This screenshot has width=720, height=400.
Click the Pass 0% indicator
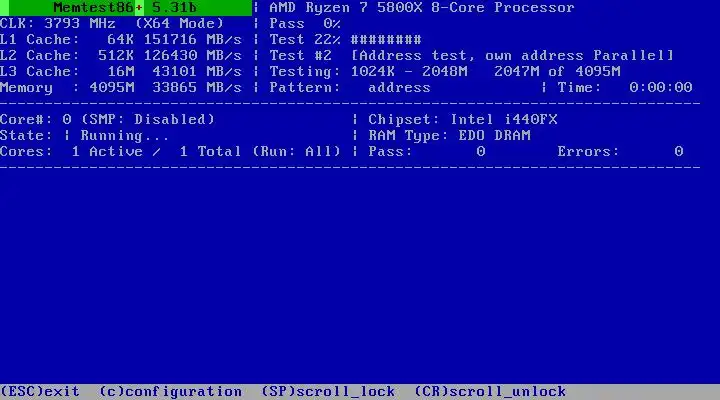[x=305, y=23]
